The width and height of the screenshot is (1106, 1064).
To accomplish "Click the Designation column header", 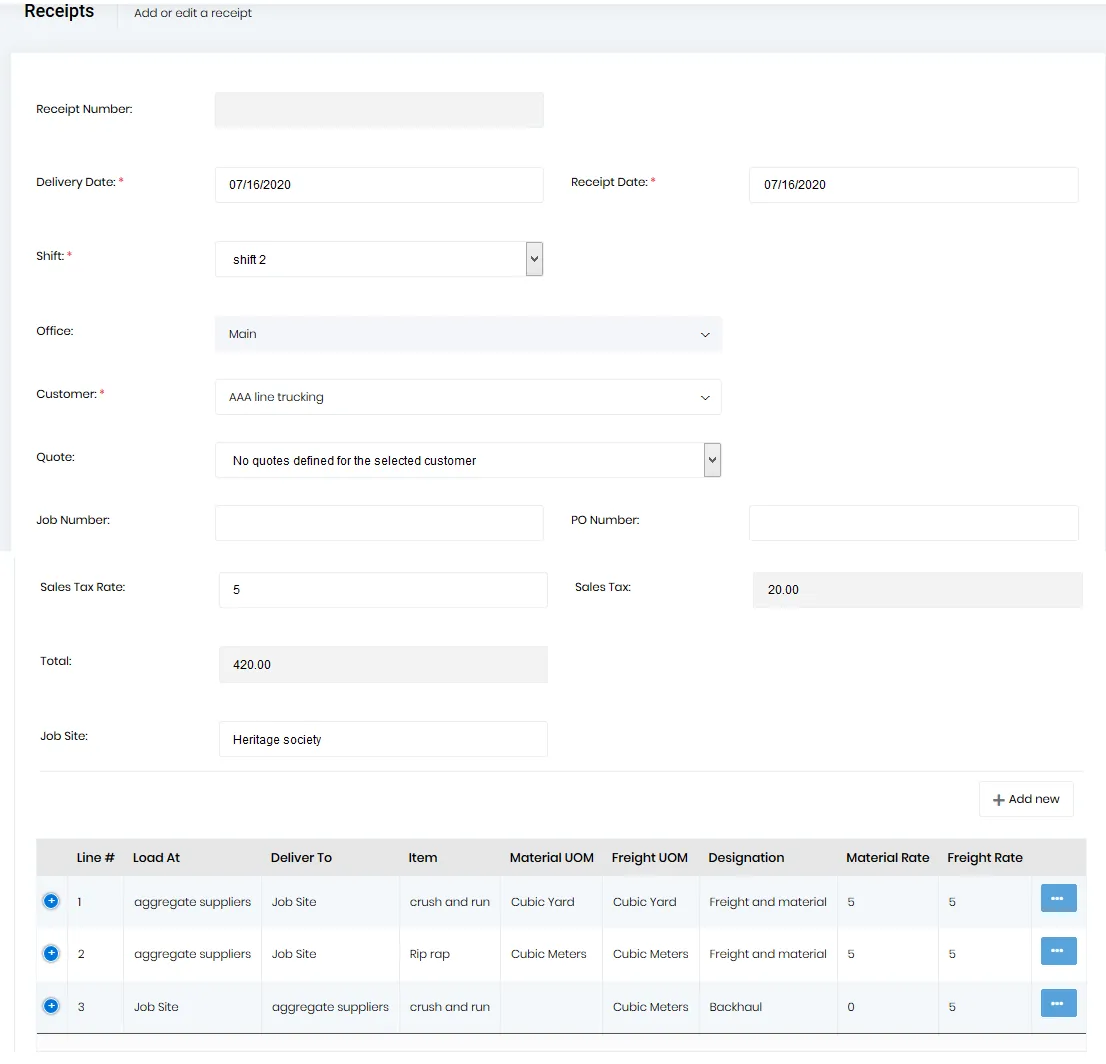I will coord(746,857).
